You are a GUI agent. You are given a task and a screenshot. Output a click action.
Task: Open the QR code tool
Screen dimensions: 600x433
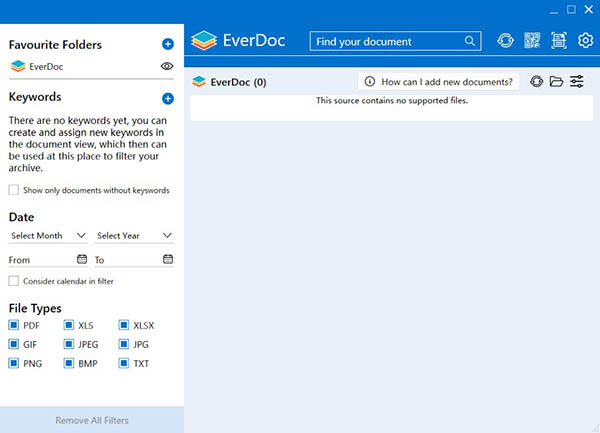[x=532, y=40]
